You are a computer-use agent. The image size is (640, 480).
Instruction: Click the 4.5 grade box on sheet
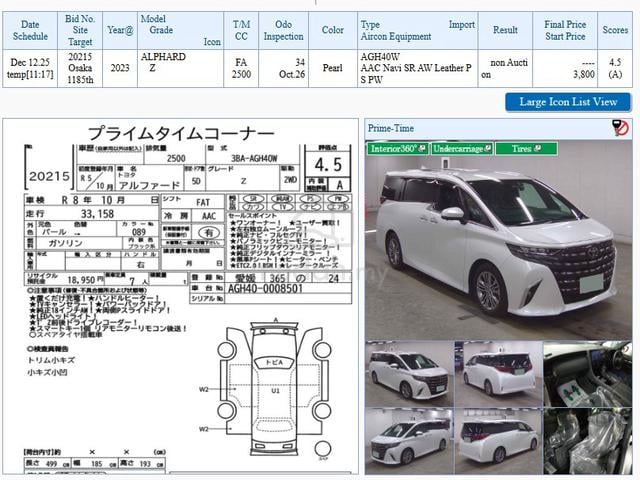tap(328, 164)
